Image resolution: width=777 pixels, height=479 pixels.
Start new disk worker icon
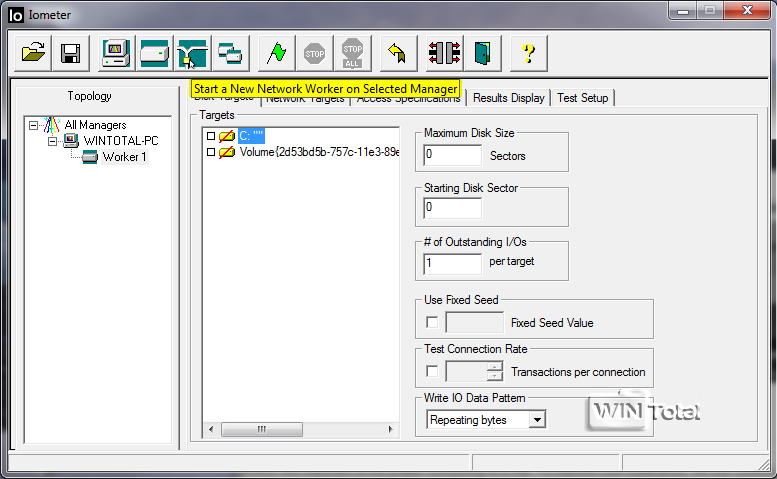[154, 53]
